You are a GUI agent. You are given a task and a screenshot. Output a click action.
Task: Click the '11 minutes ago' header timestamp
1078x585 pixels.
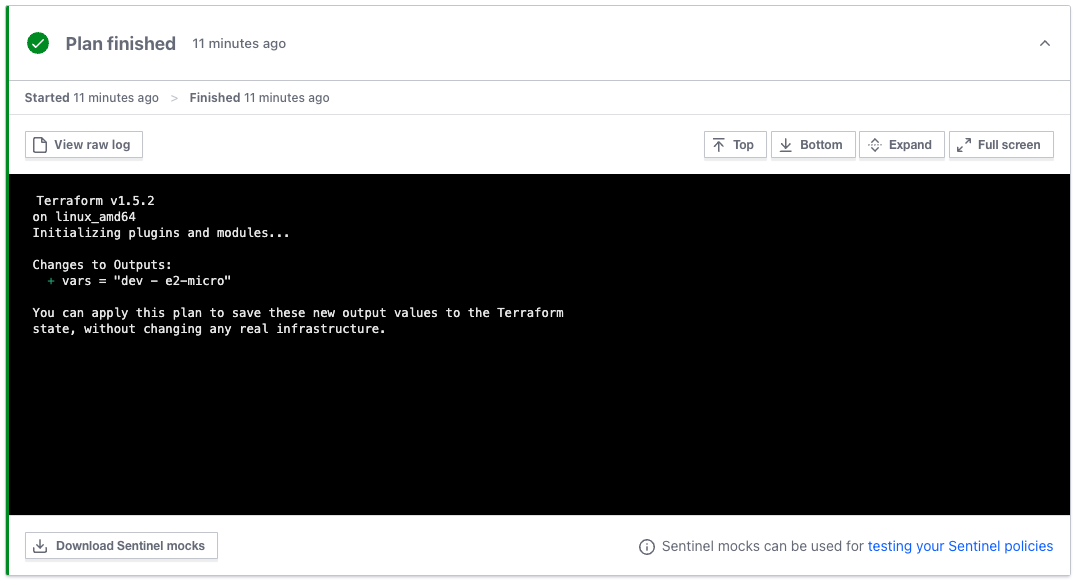(239, 43)
